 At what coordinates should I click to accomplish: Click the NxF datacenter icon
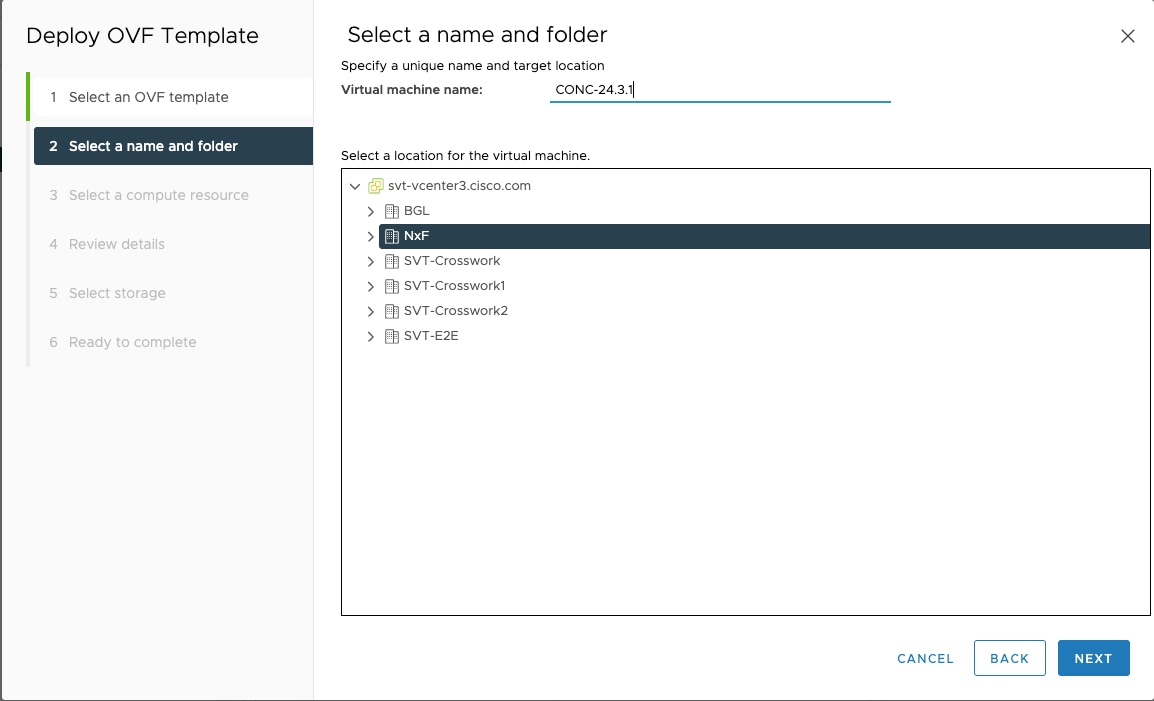click(x=392, y=236)
